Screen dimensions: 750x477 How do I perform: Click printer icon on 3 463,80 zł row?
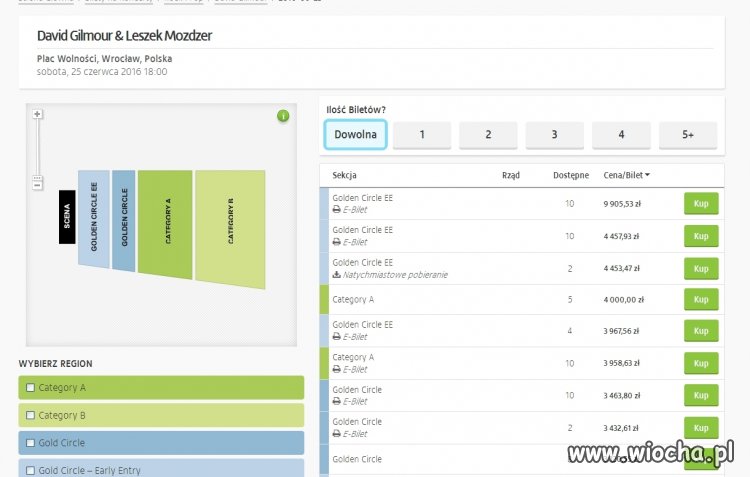[337, 401]
